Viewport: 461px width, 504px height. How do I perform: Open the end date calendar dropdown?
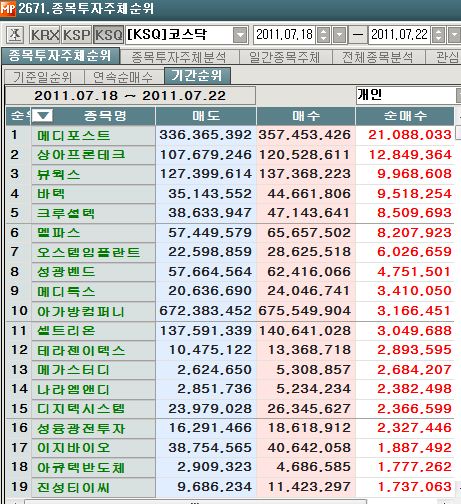pyautogui.click(x=455, y=35)
